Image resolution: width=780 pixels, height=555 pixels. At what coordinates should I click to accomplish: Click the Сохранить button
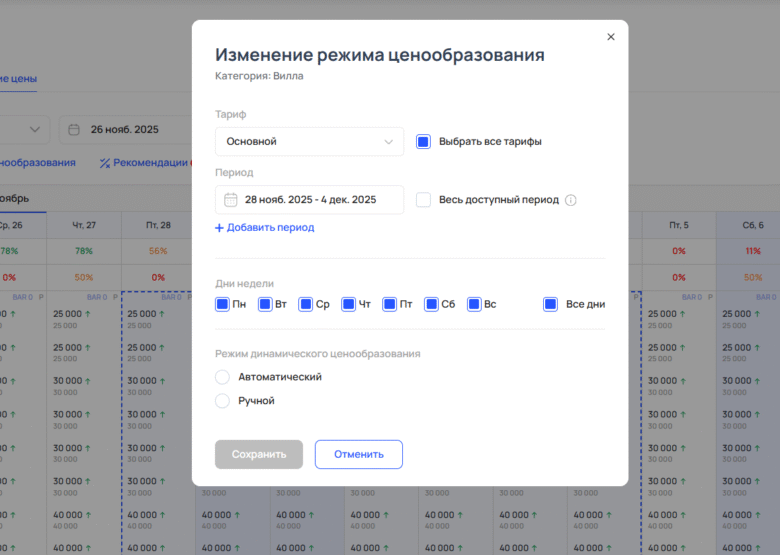click(x=259, y=454)
